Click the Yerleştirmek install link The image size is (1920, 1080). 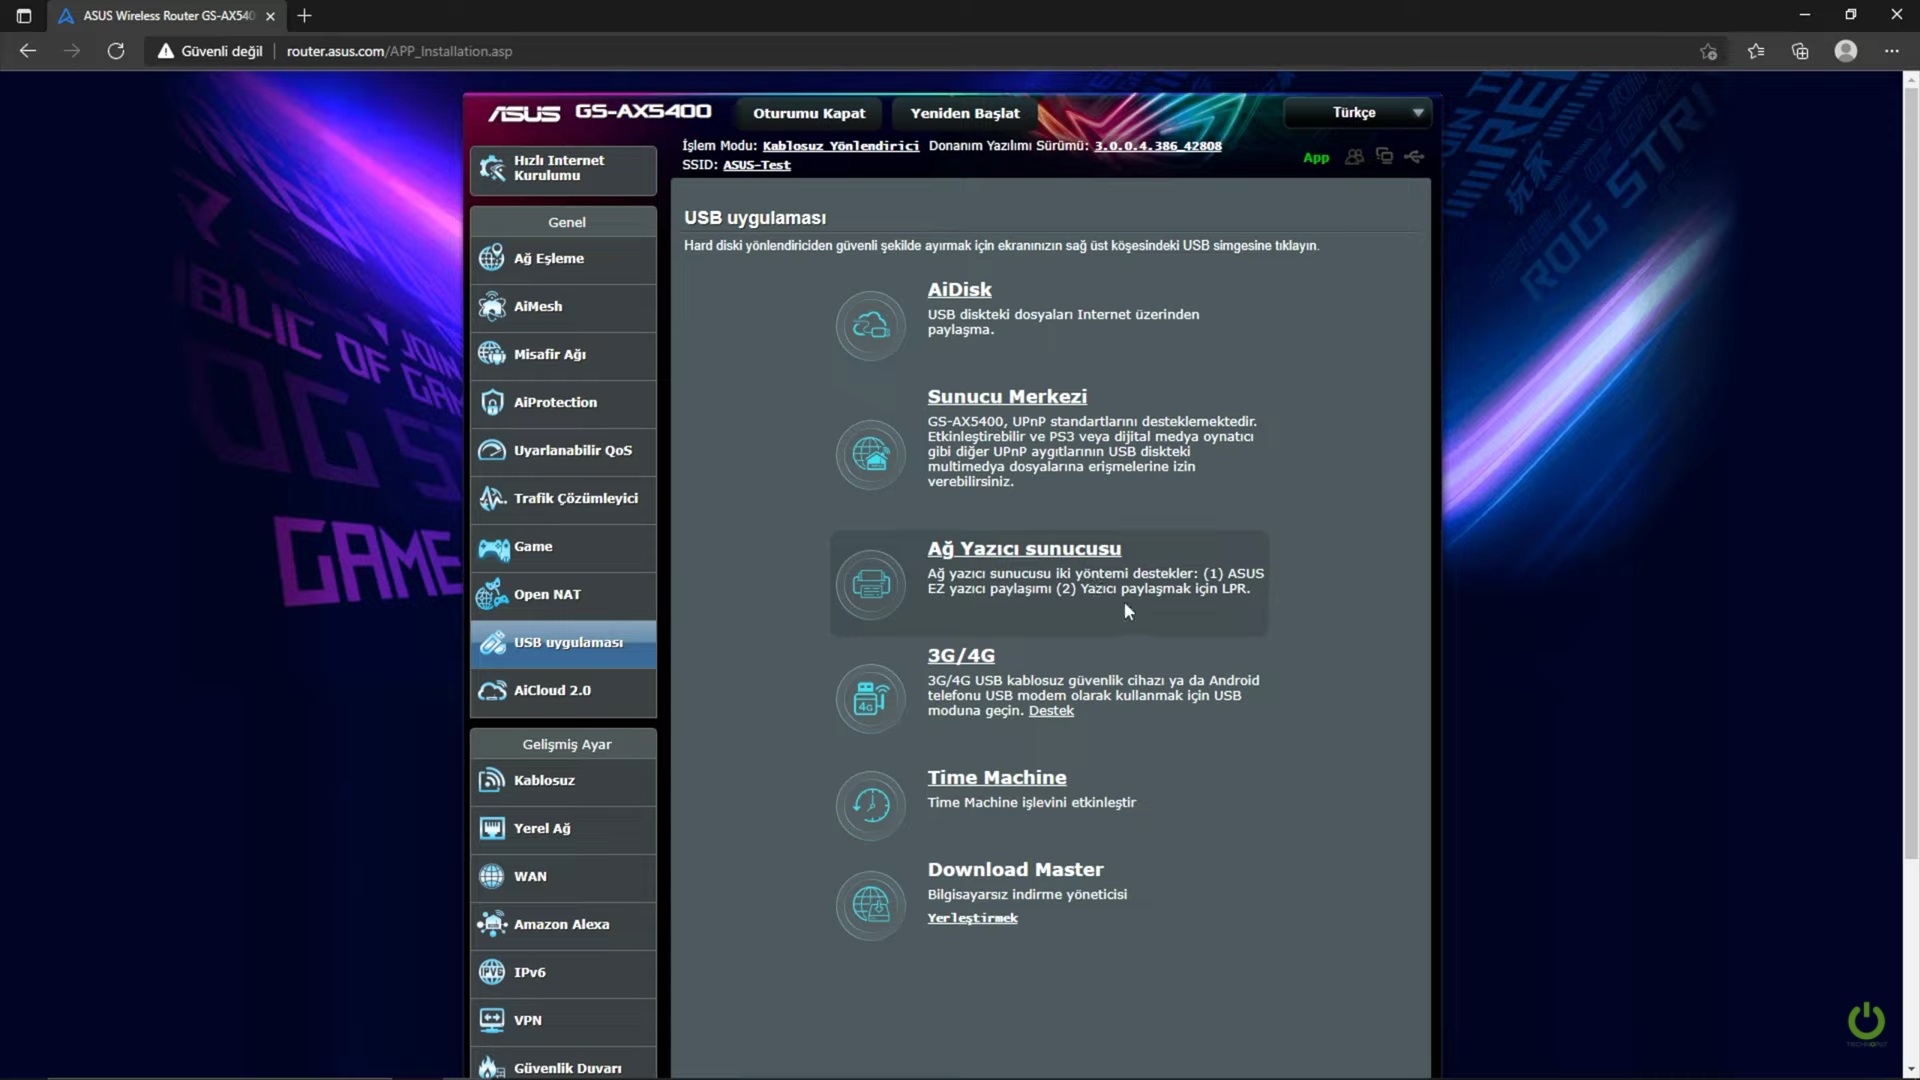click(x=972, y=918)
